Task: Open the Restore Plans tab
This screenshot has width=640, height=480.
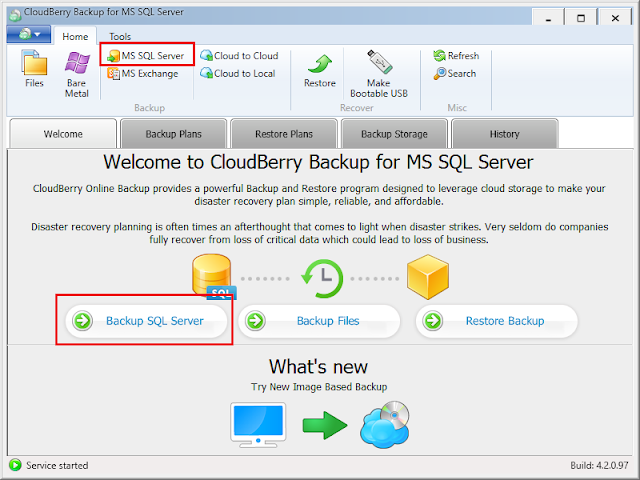Action: (x=284, y=134)
